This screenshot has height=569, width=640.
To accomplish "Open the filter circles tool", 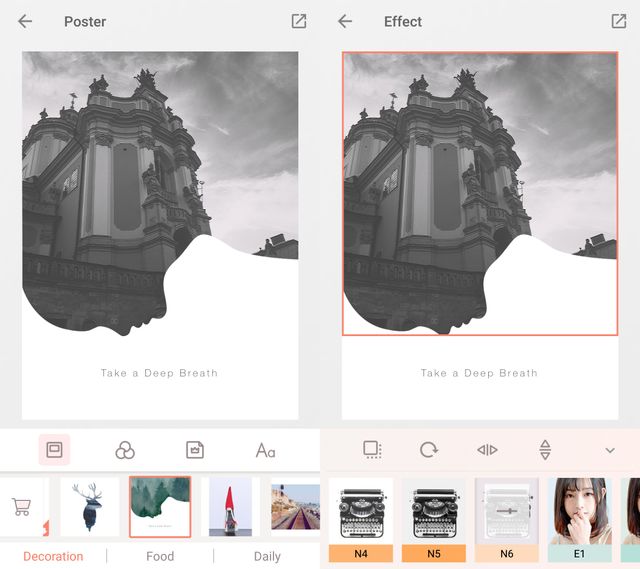I will [125, 451].
